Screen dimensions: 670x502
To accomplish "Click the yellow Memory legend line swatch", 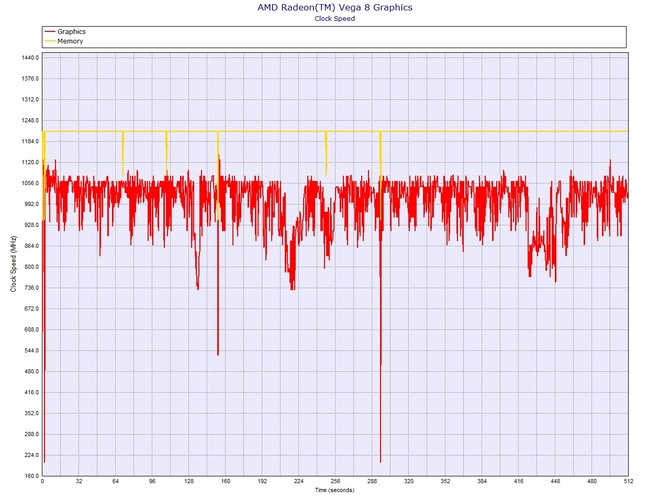I will click(x=50, y=41).
